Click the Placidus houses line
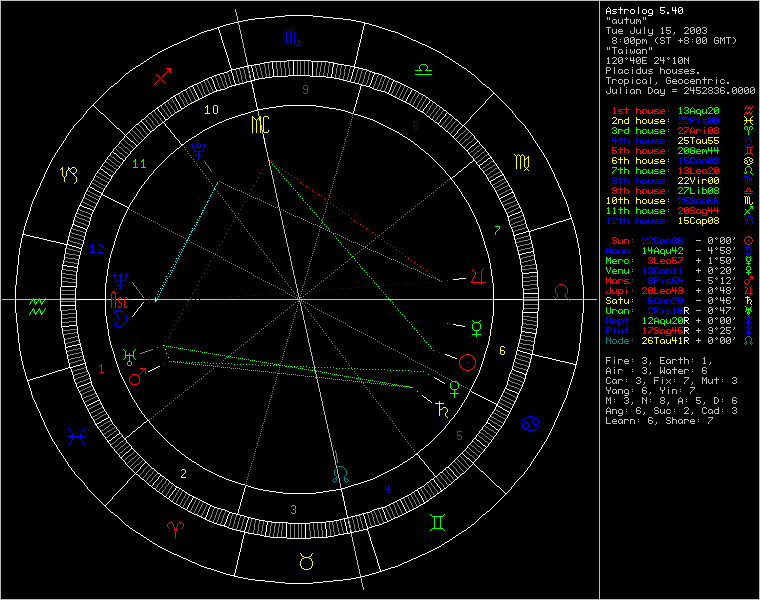Screen dimensions: 760x600 point(652,71)
